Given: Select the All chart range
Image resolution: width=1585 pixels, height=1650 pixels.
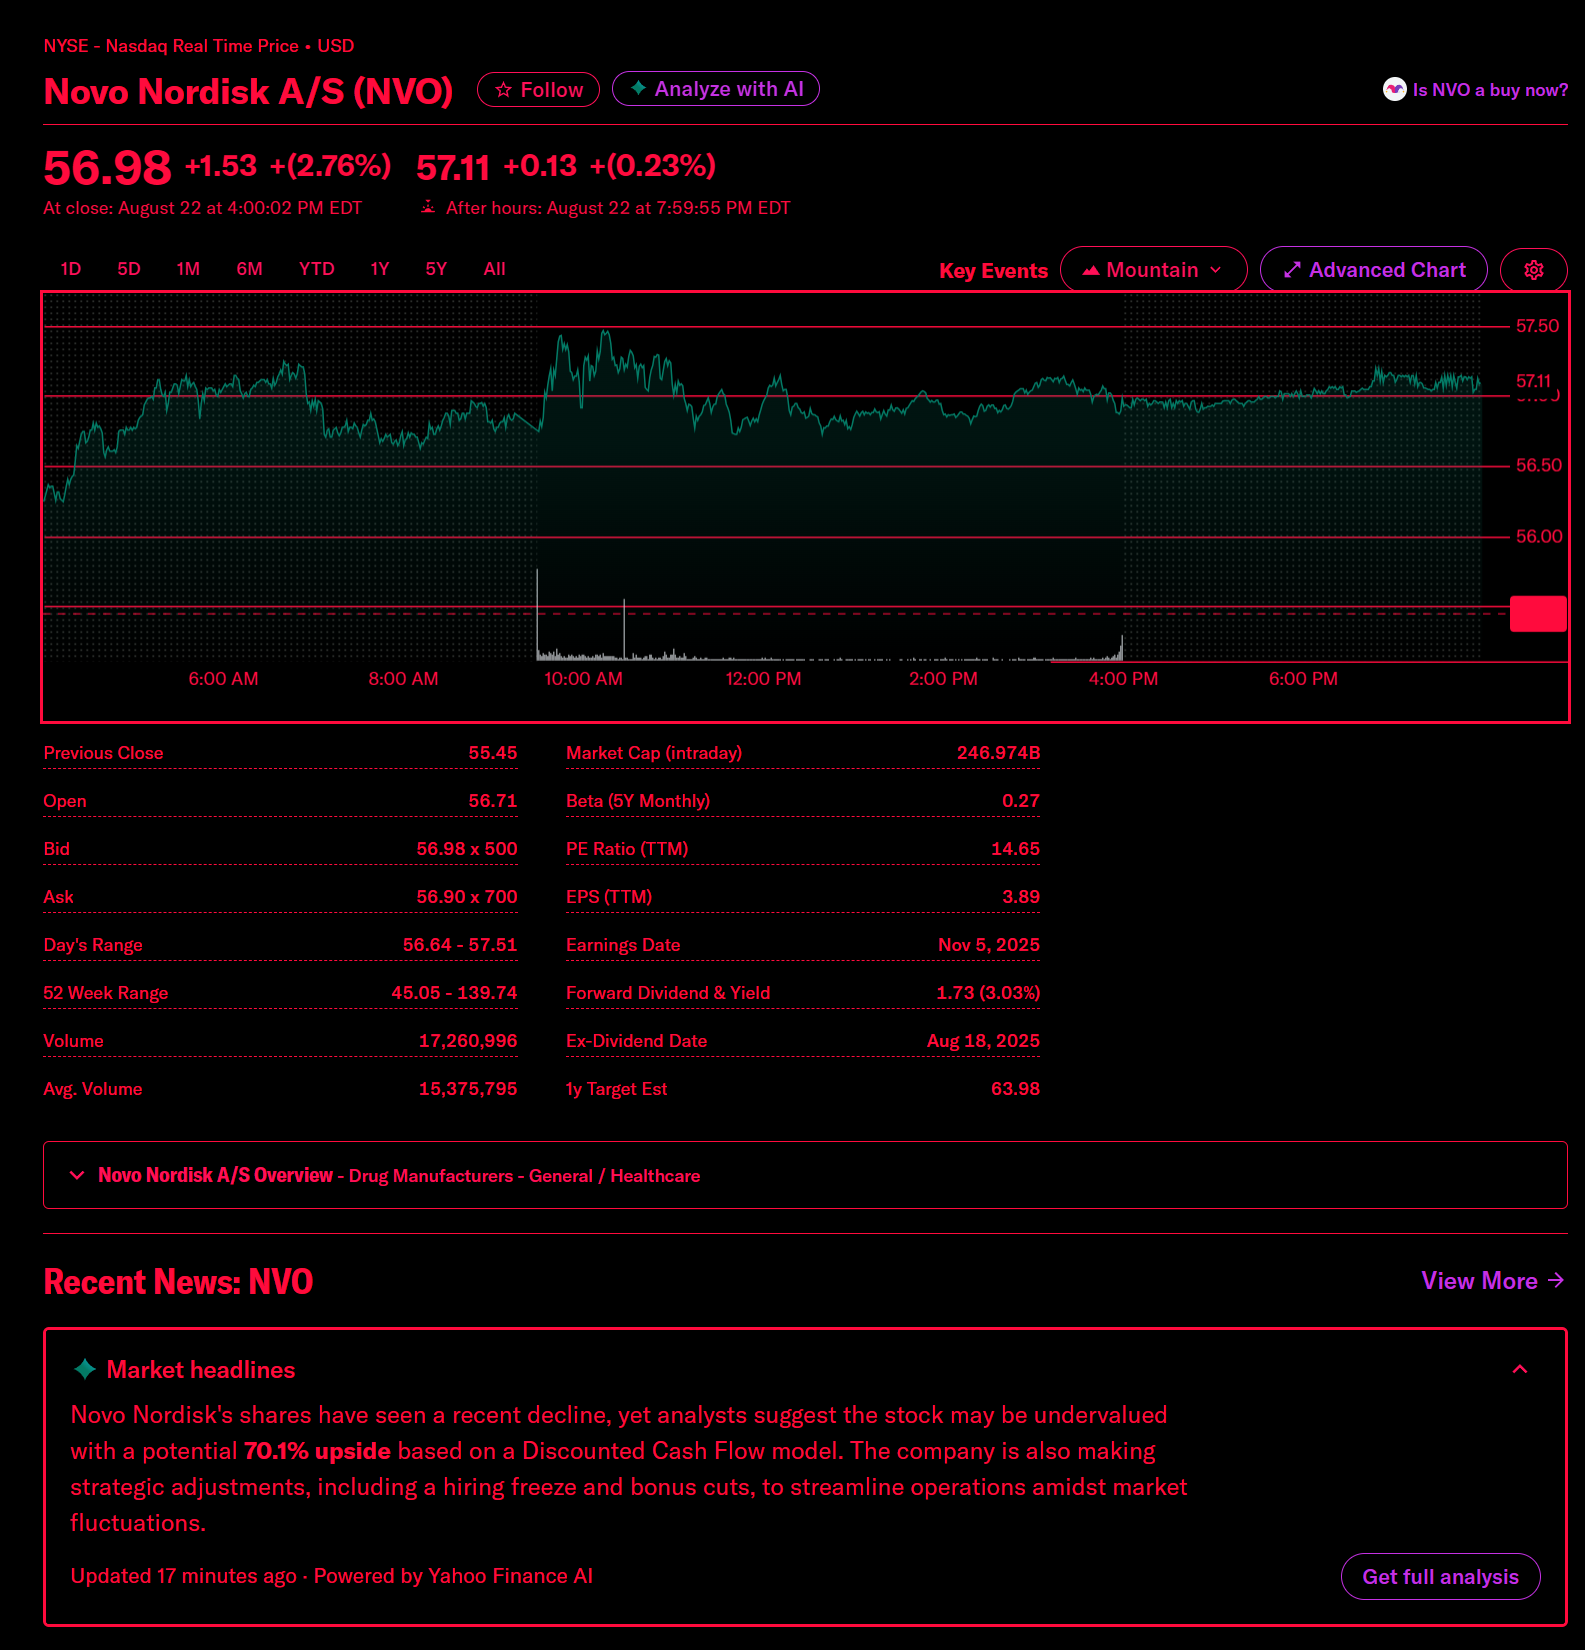Looking at the screenshot, I should [x=495, y=269].
